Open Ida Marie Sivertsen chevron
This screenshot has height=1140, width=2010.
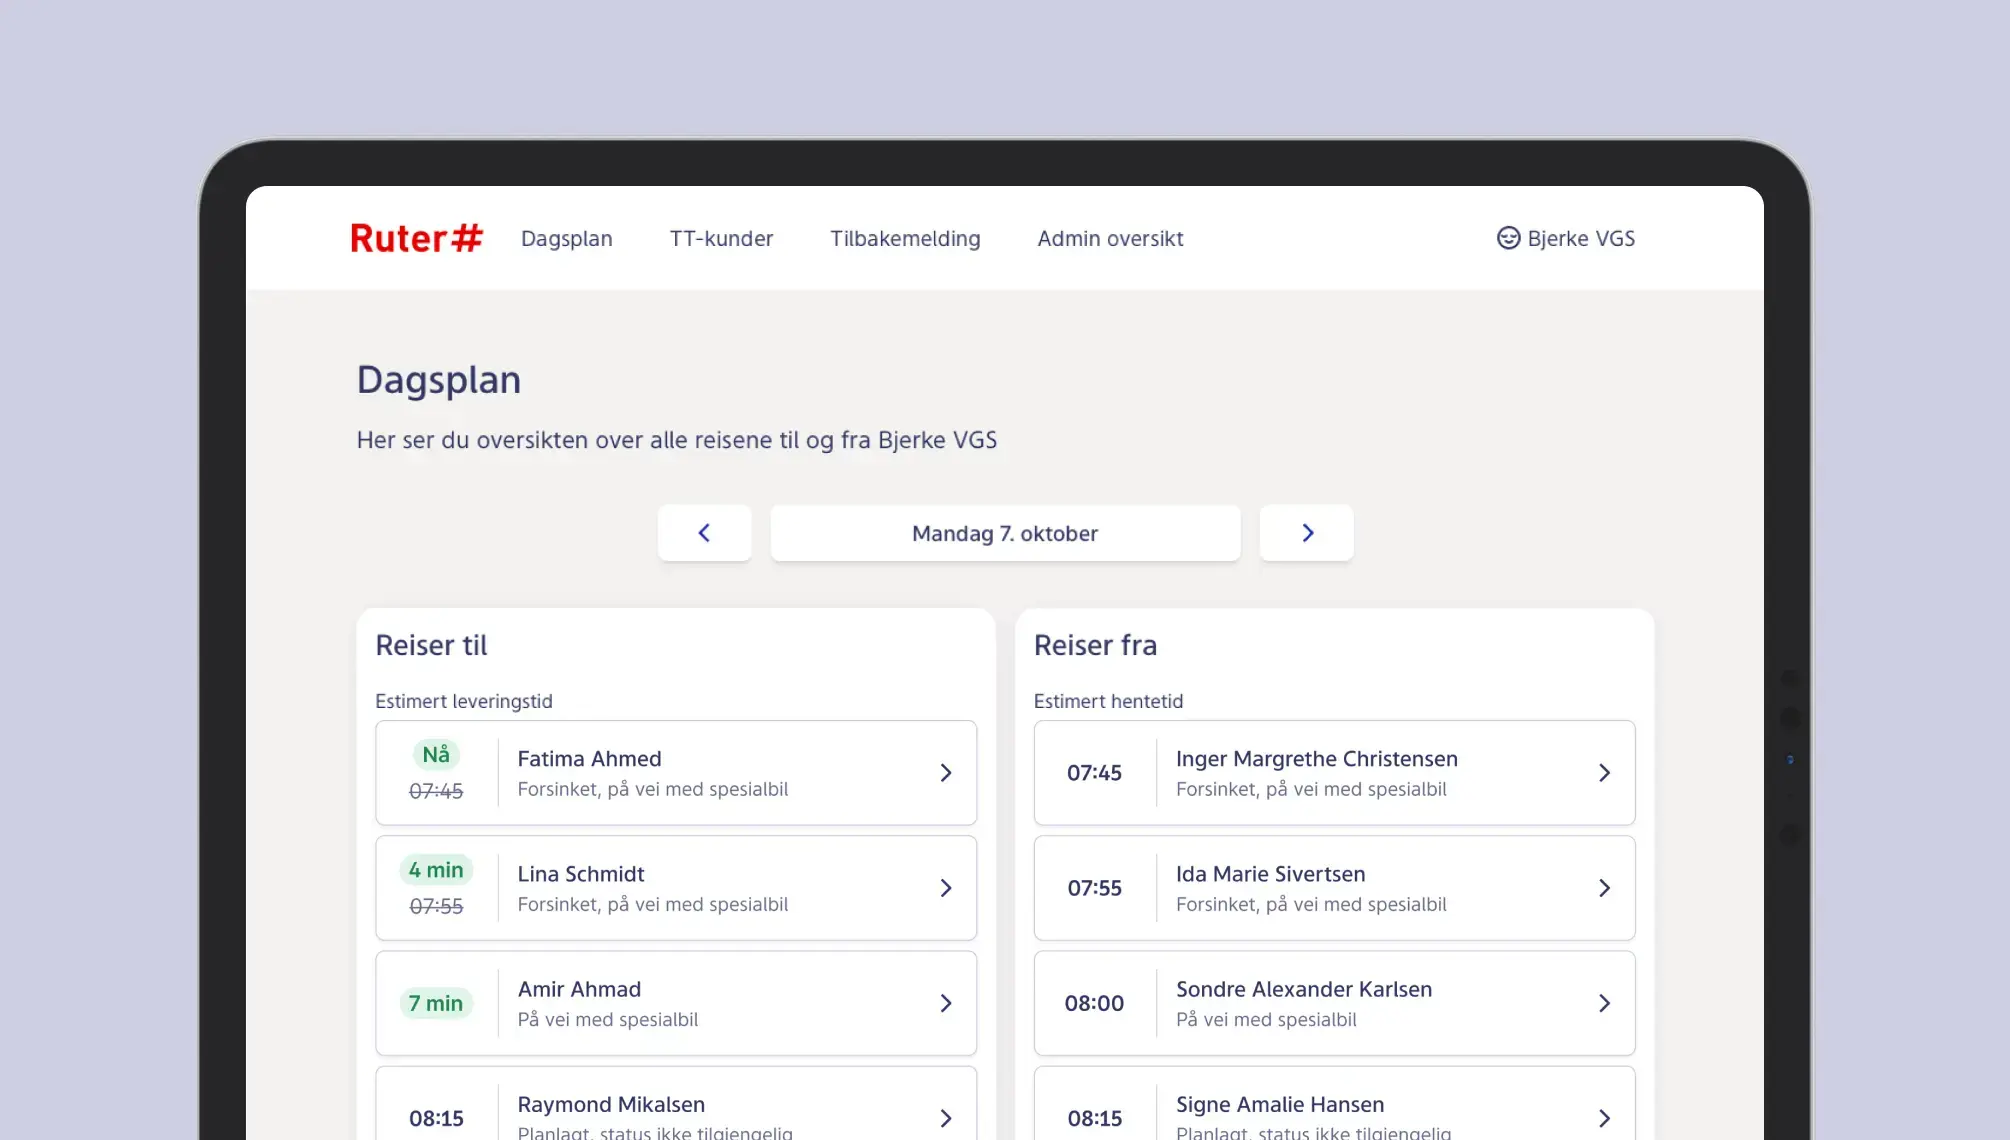(x=1604, y=888)
